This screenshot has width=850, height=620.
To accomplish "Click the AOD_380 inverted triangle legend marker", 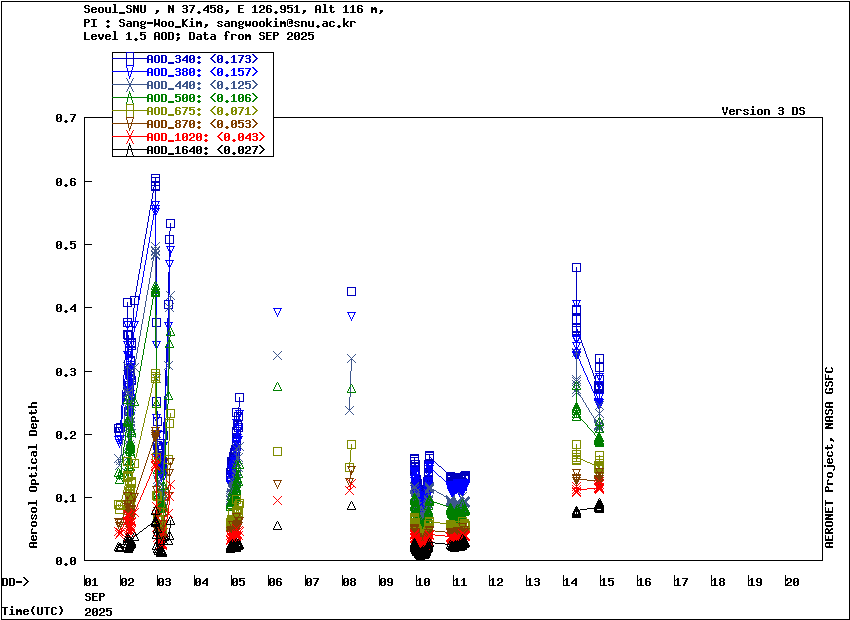I will (x=129, y=72).
